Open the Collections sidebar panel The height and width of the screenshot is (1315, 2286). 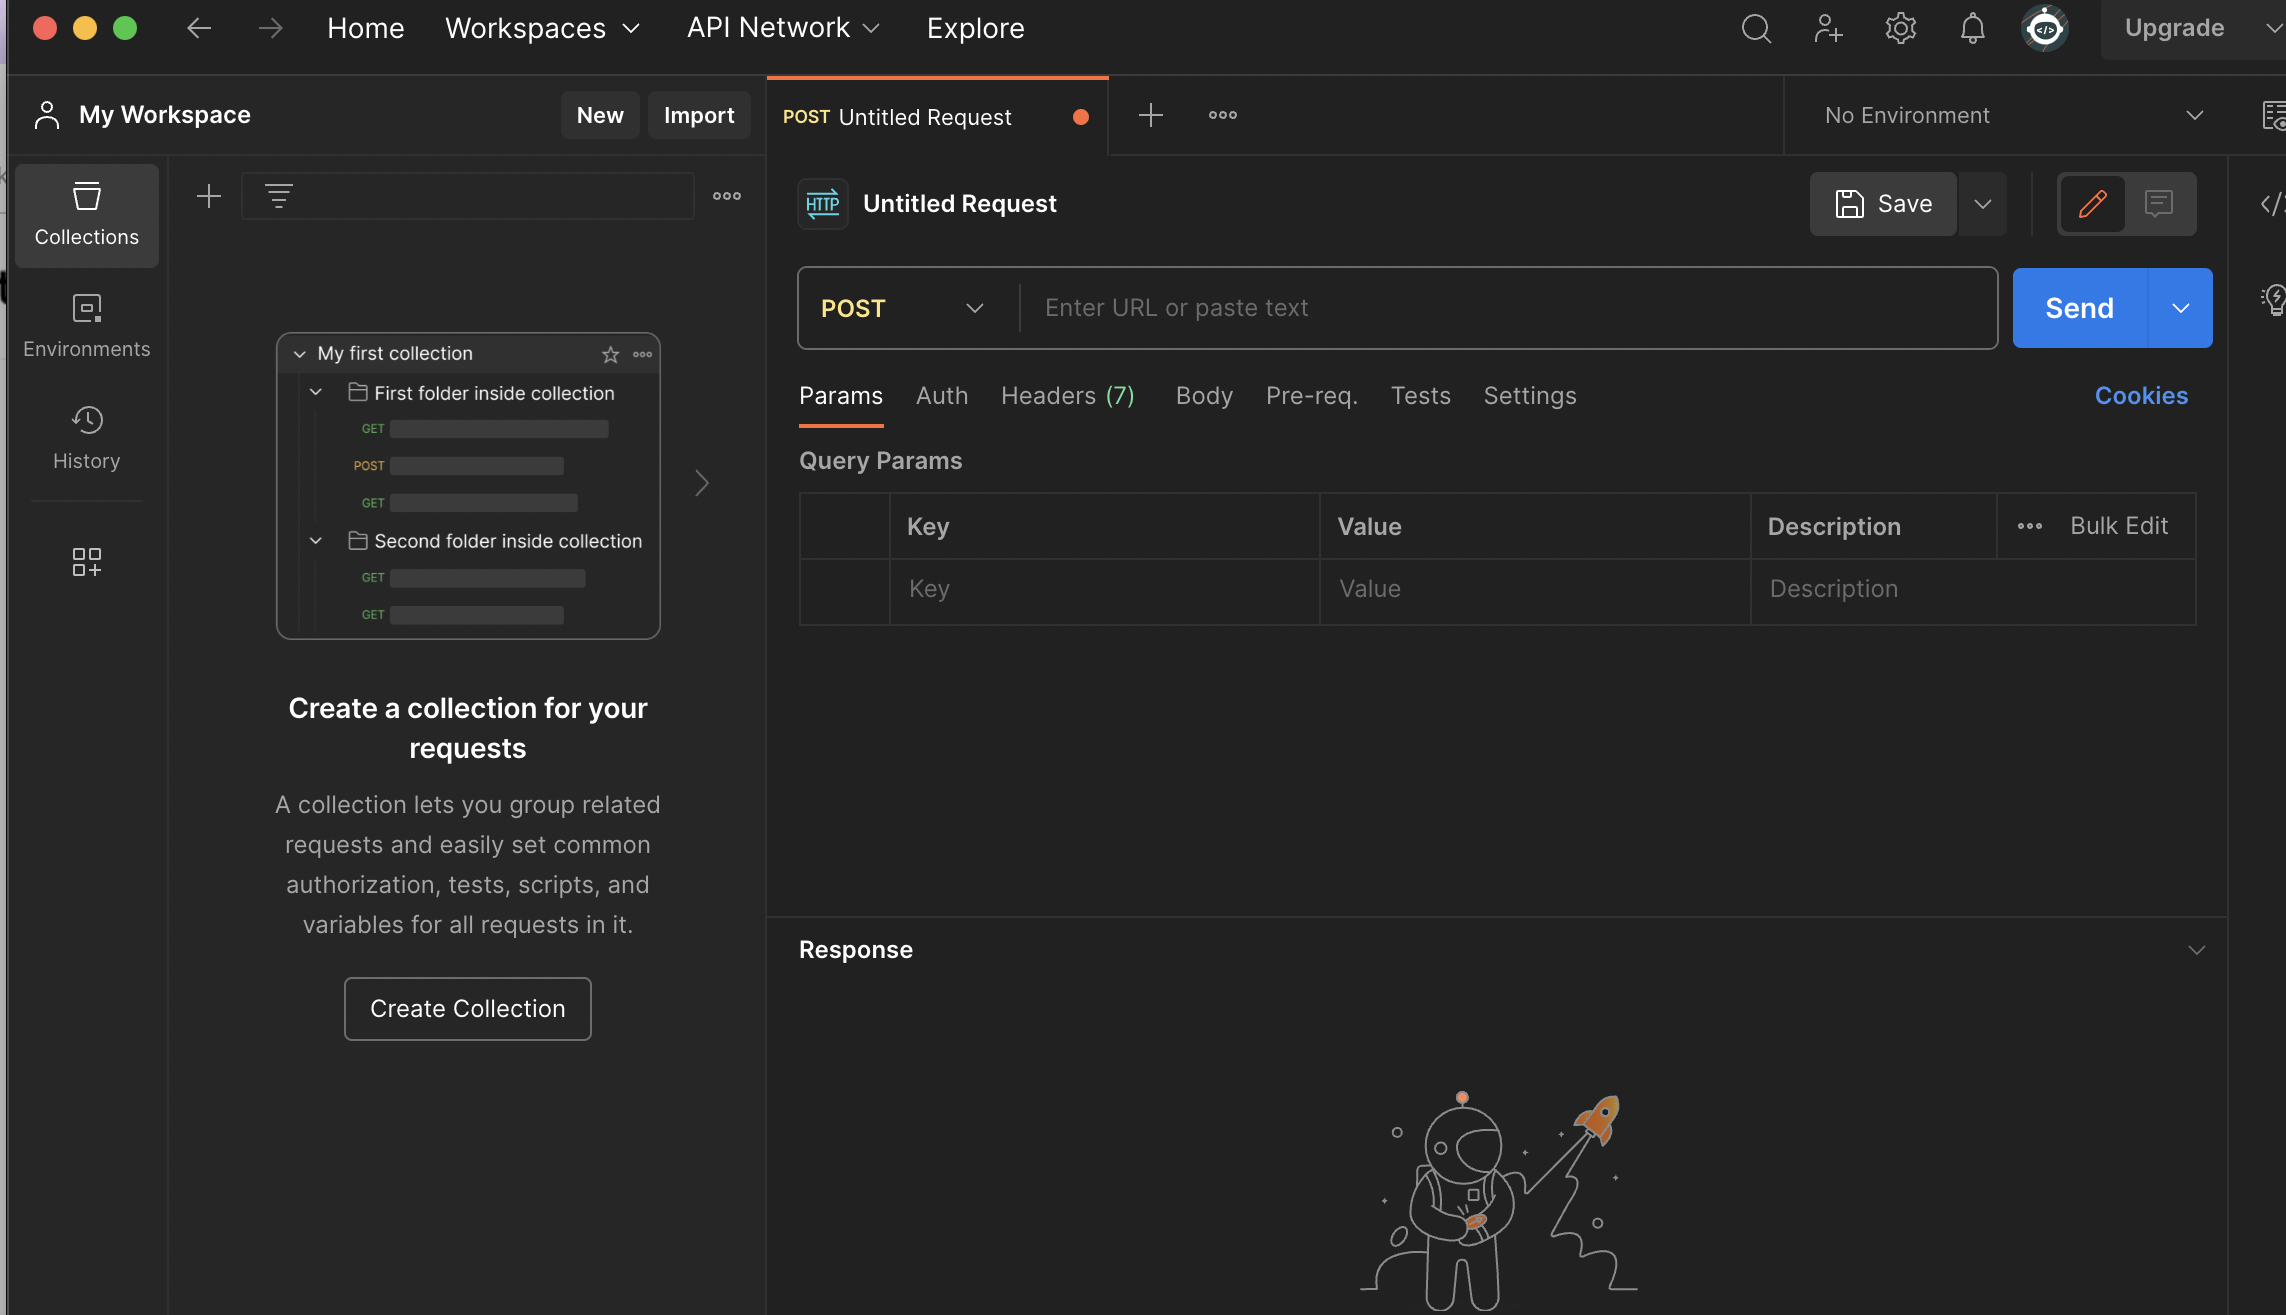[x=87, y=215]
